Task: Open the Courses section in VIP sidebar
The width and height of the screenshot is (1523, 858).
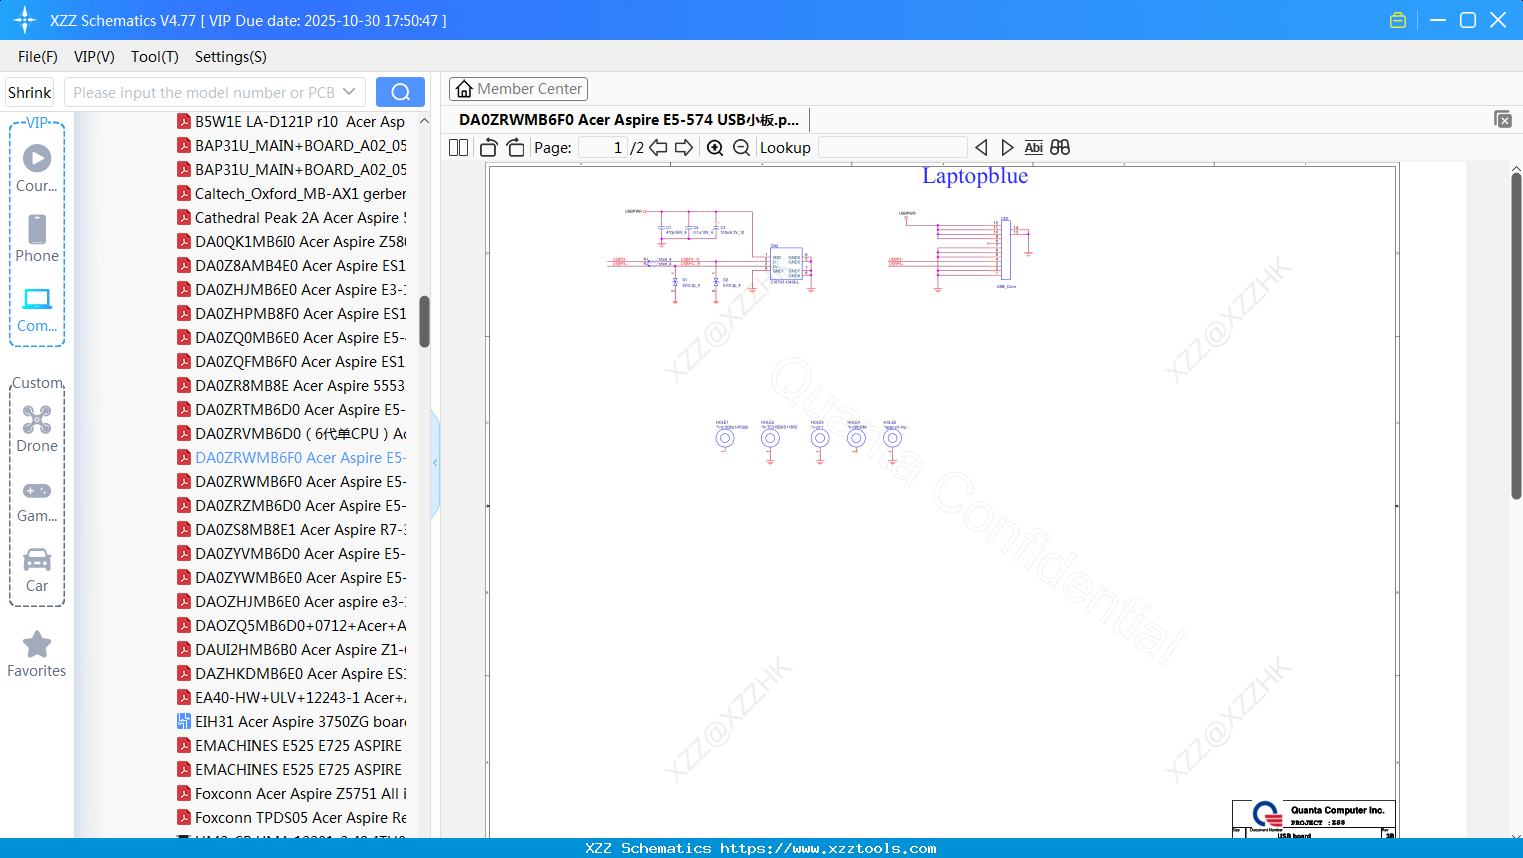Action: pyautogui.click(x=37, y=168)
